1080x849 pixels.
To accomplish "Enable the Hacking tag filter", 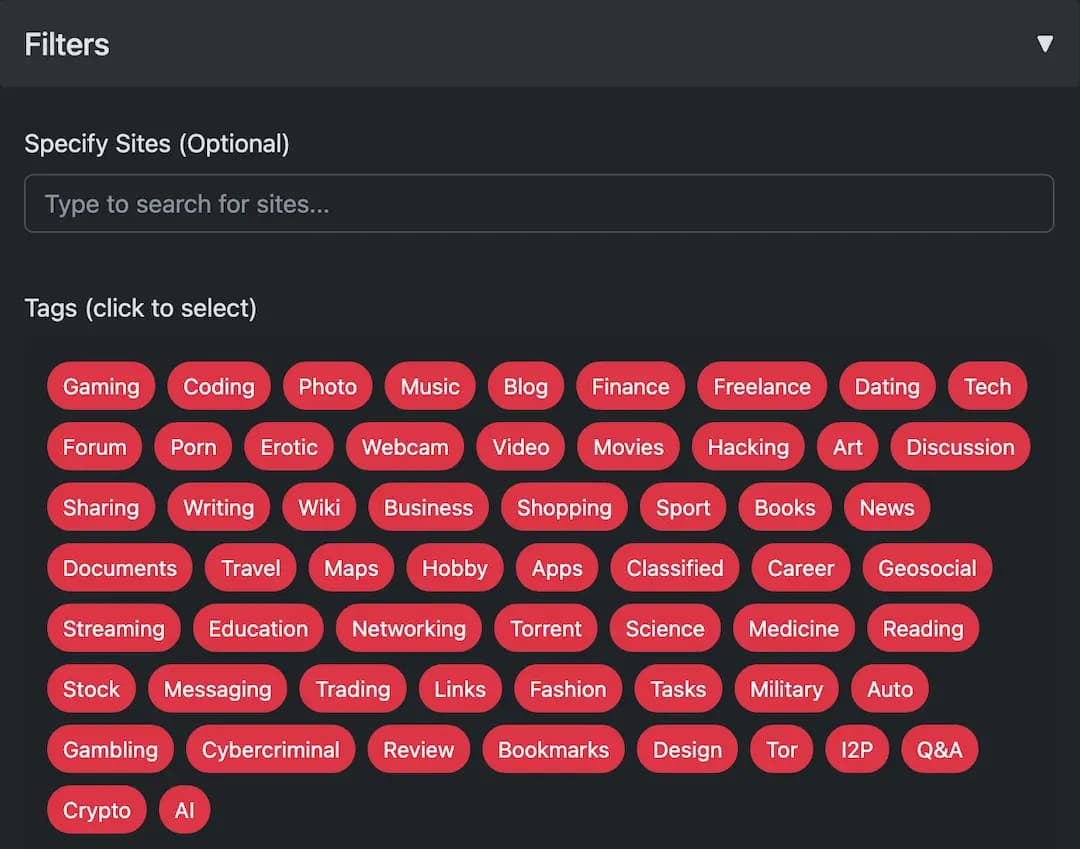I will 748,447.
